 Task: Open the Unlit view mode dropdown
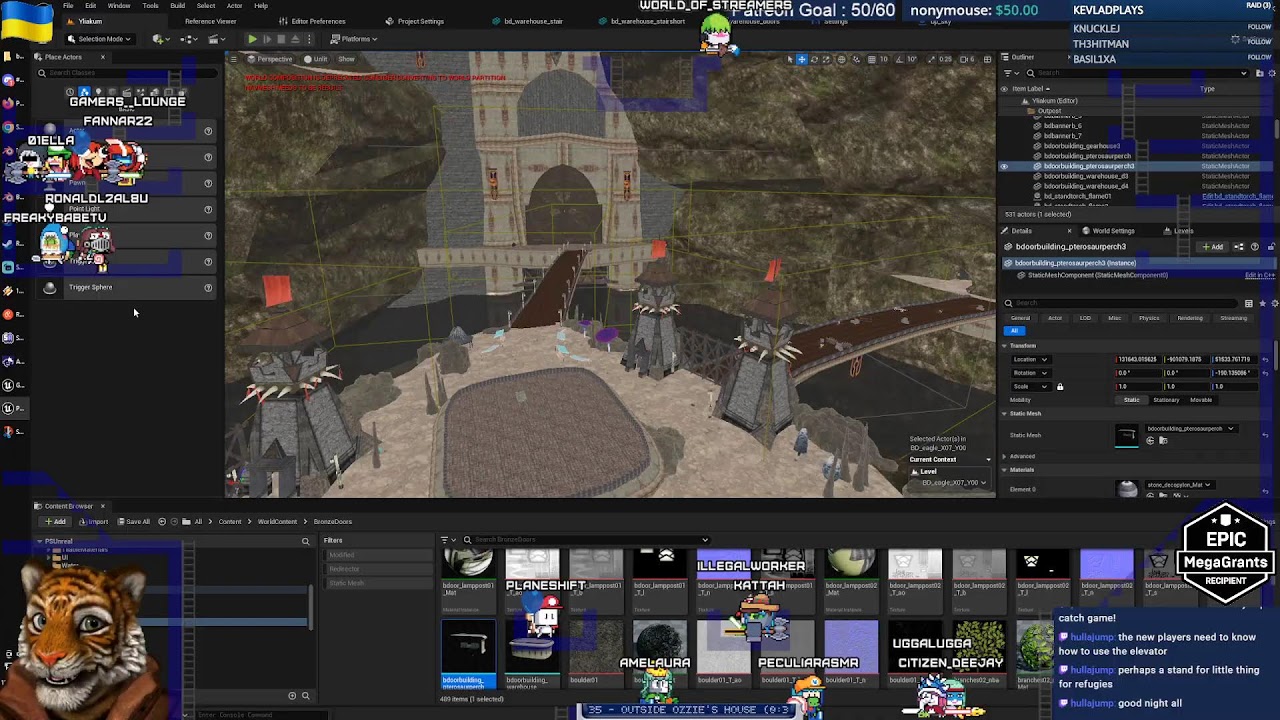(317, 59)
